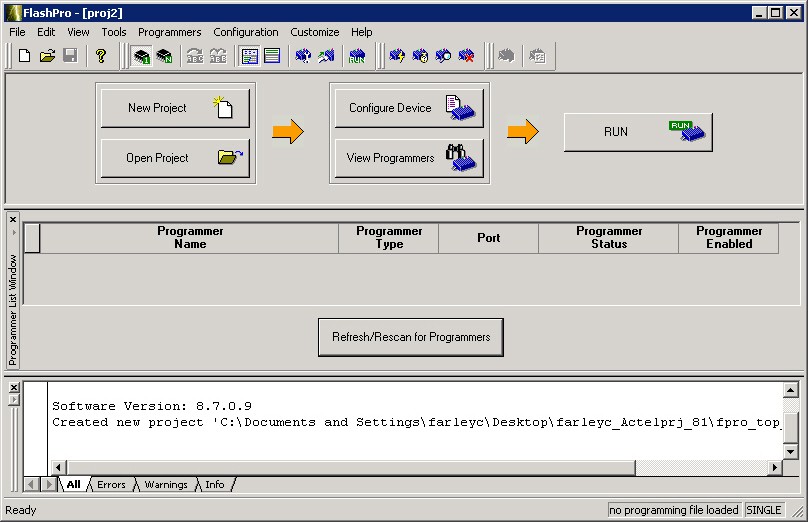
Task: Click the Open Project folder toolbar icon
Action: [x=47, y=56]
